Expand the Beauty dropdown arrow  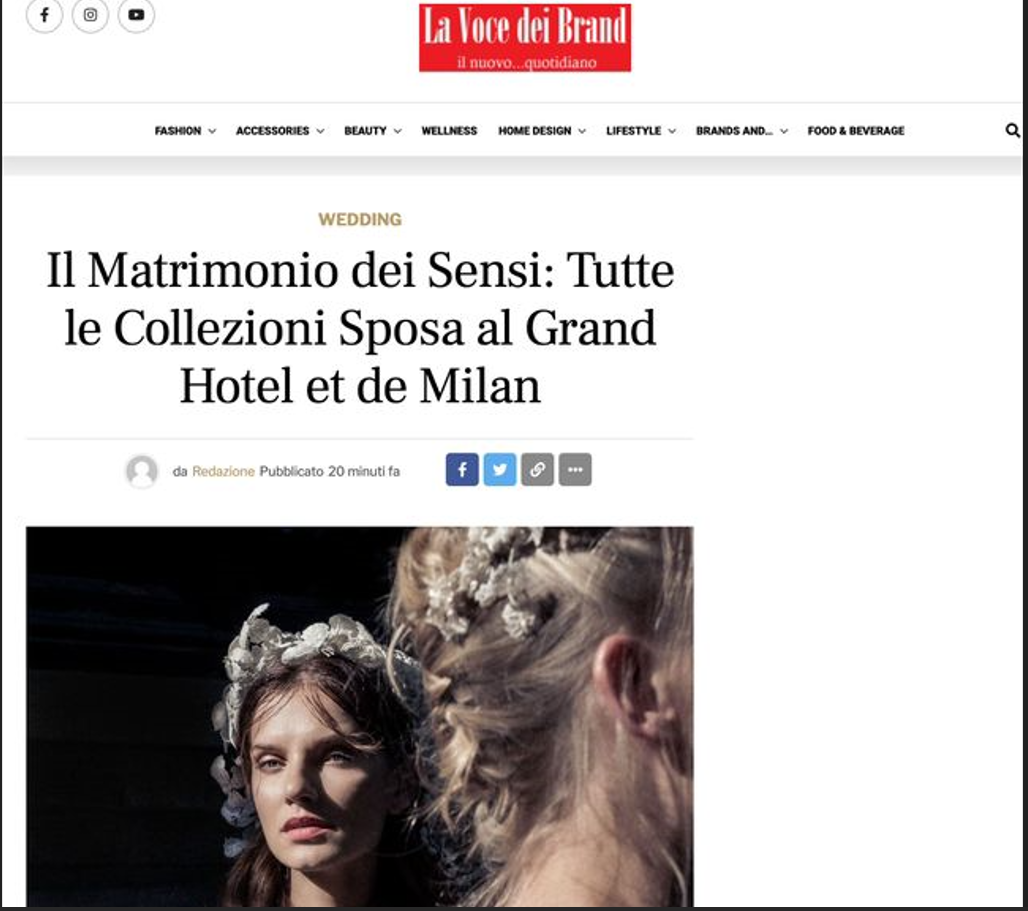pyautogui.click(x=397, y=131)
